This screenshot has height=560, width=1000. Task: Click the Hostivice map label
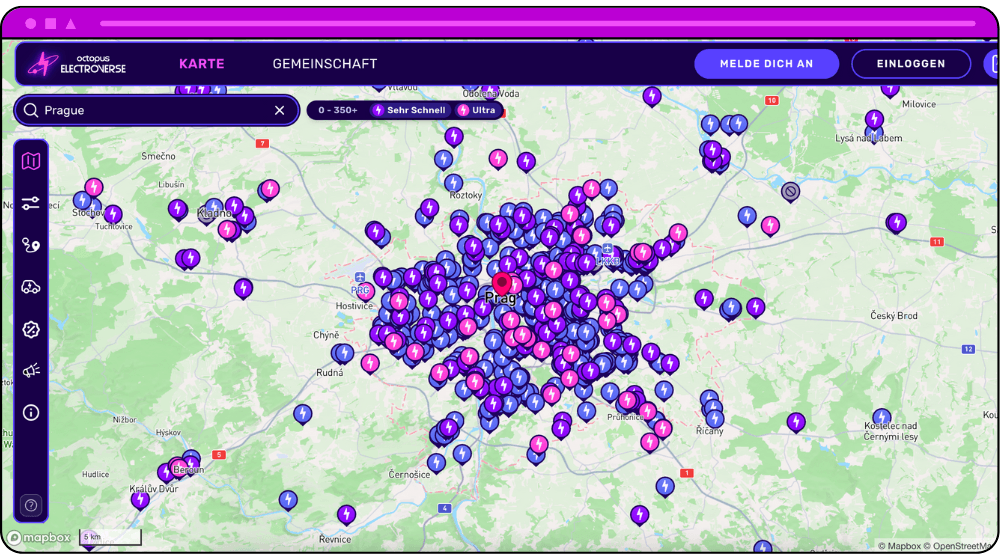(x=354, y=306)
